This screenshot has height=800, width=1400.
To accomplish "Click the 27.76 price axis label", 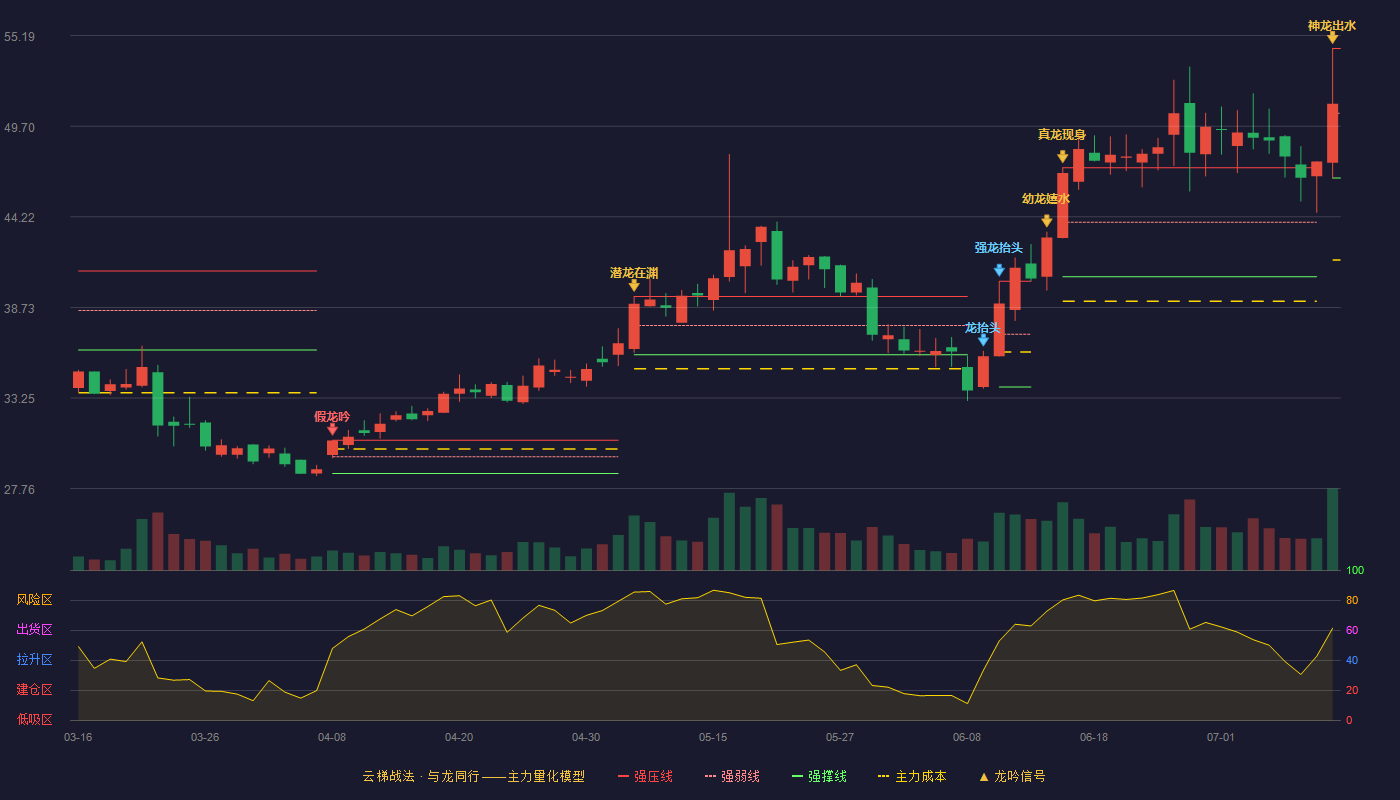I will tap(19, 489).
